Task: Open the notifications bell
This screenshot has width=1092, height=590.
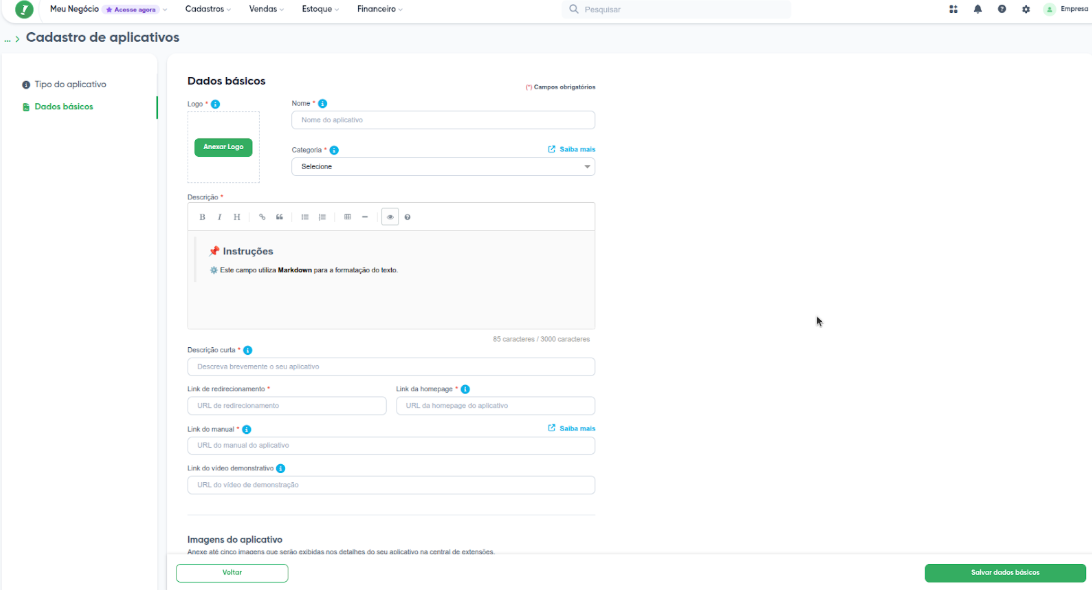Action: point(978,10)
